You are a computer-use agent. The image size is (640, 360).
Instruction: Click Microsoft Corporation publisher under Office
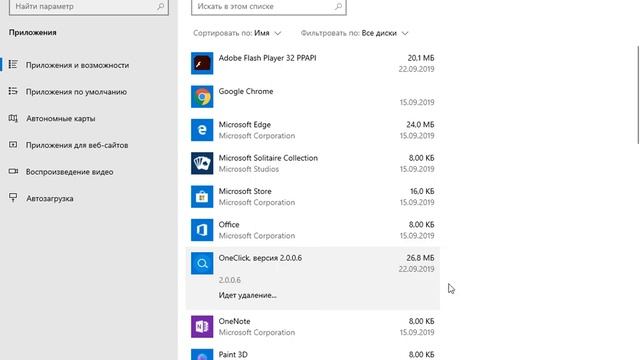coord(257,236)
